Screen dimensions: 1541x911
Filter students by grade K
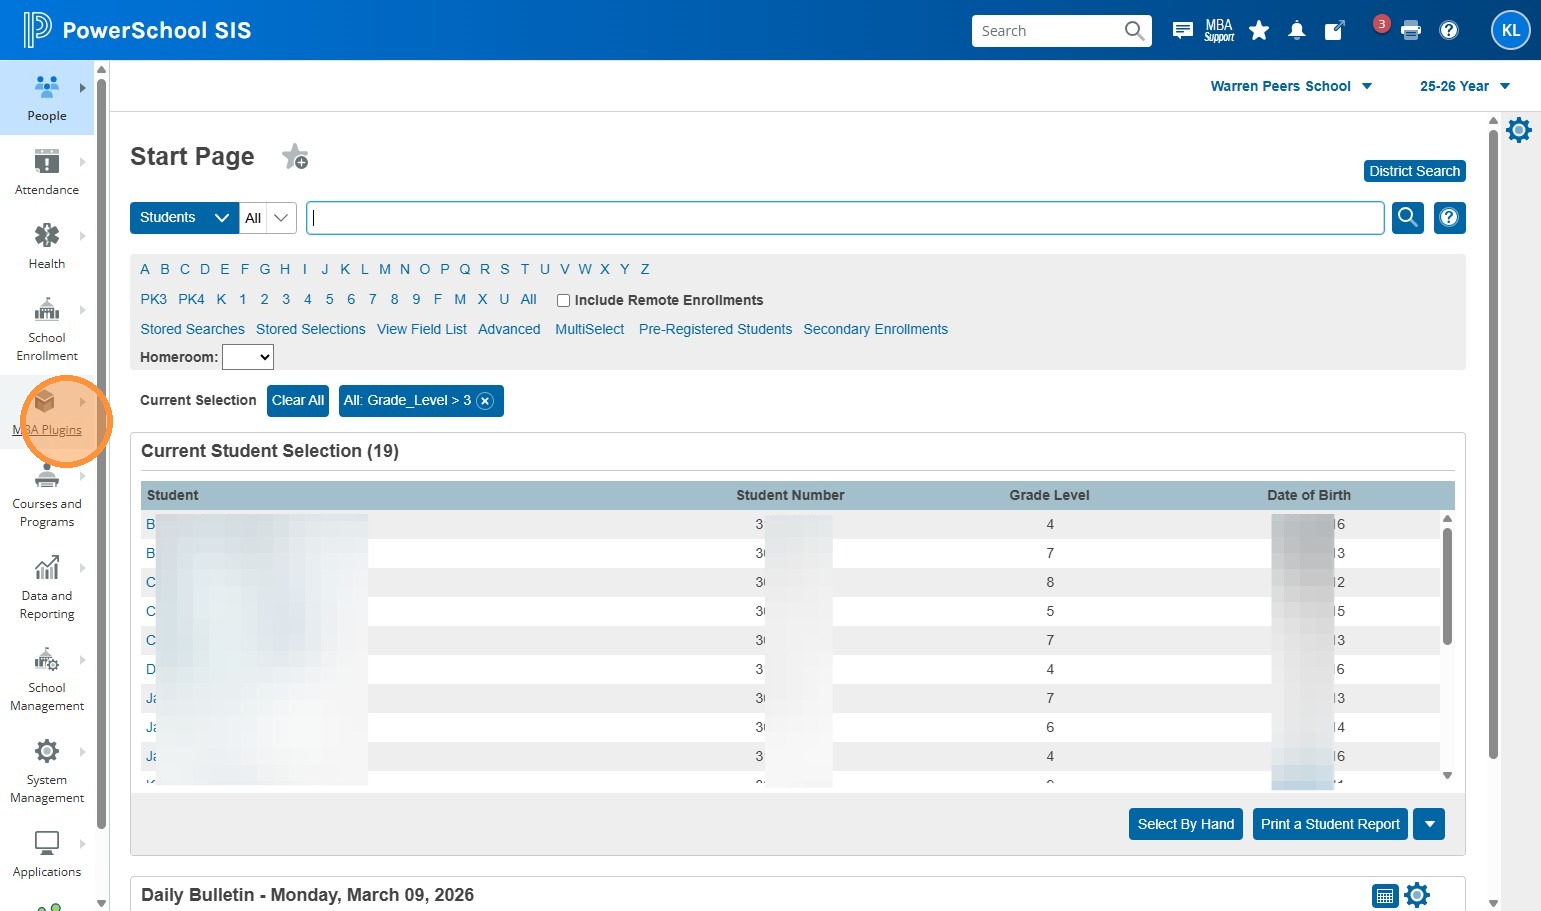pos(221,299)
